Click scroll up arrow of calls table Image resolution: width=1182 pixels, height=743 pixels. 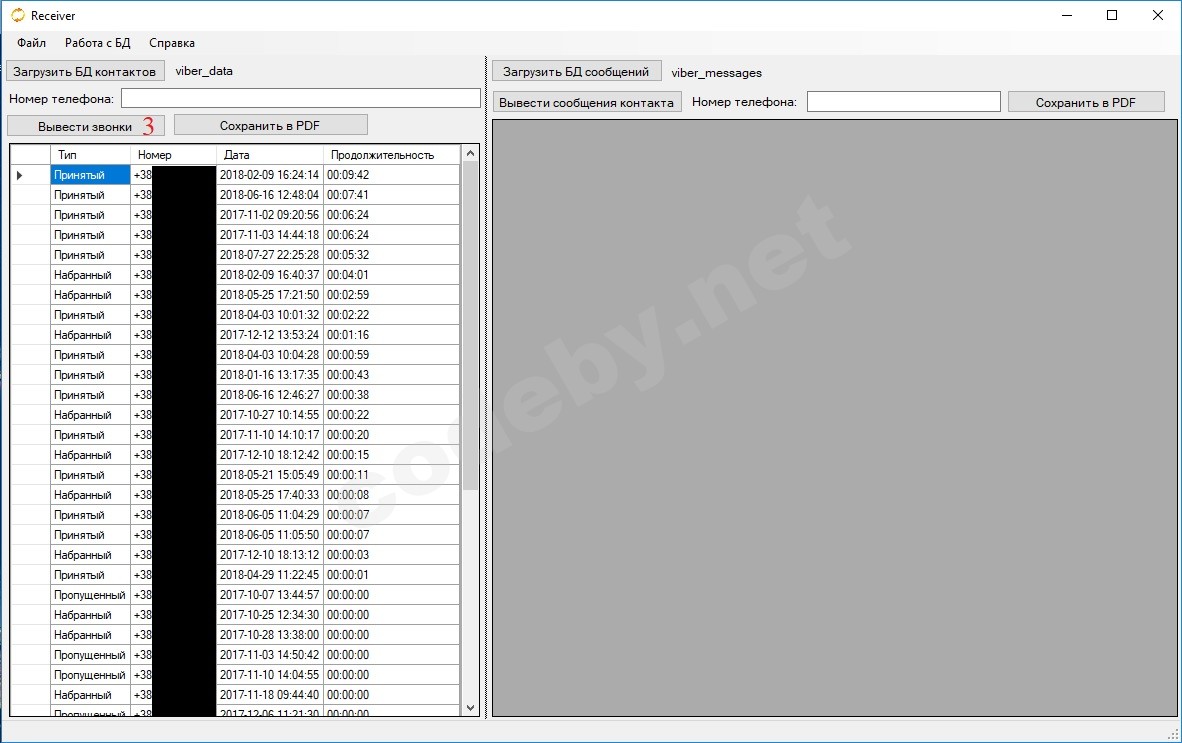(470, 153)
